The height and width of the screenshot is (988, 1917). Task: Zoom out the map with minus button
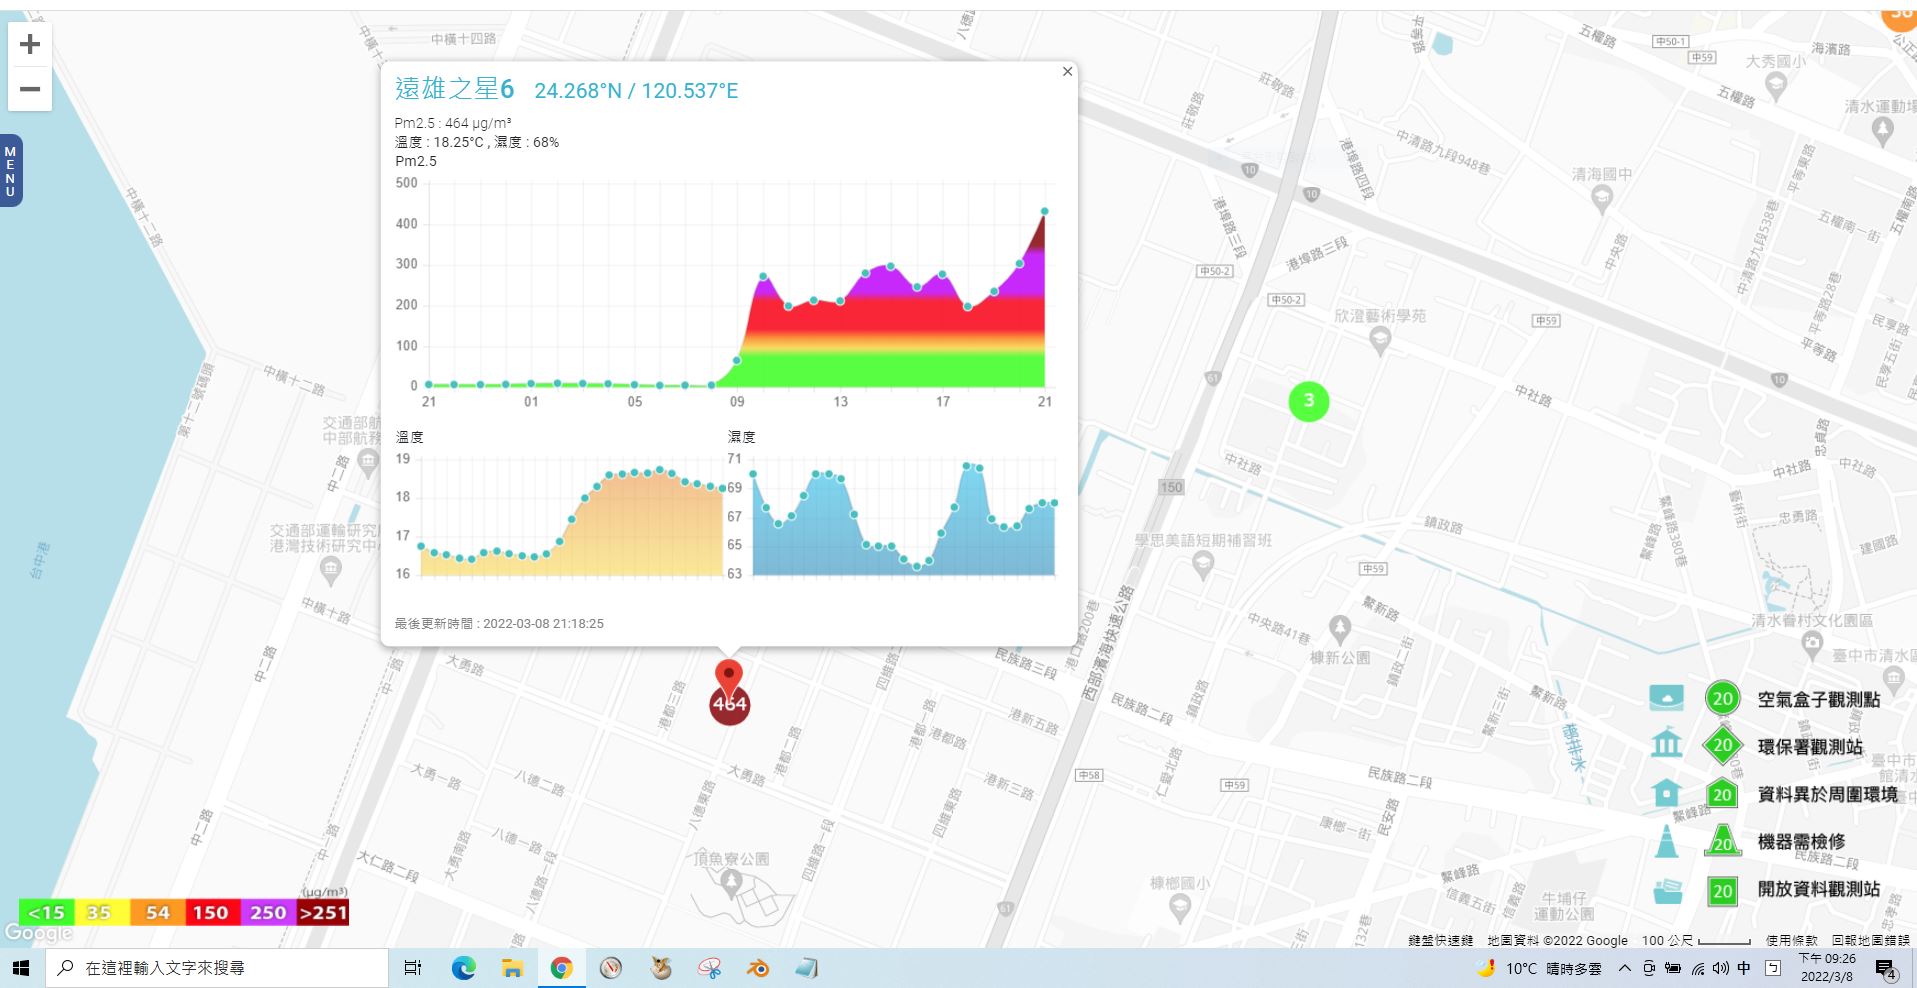tap(30, 89)
